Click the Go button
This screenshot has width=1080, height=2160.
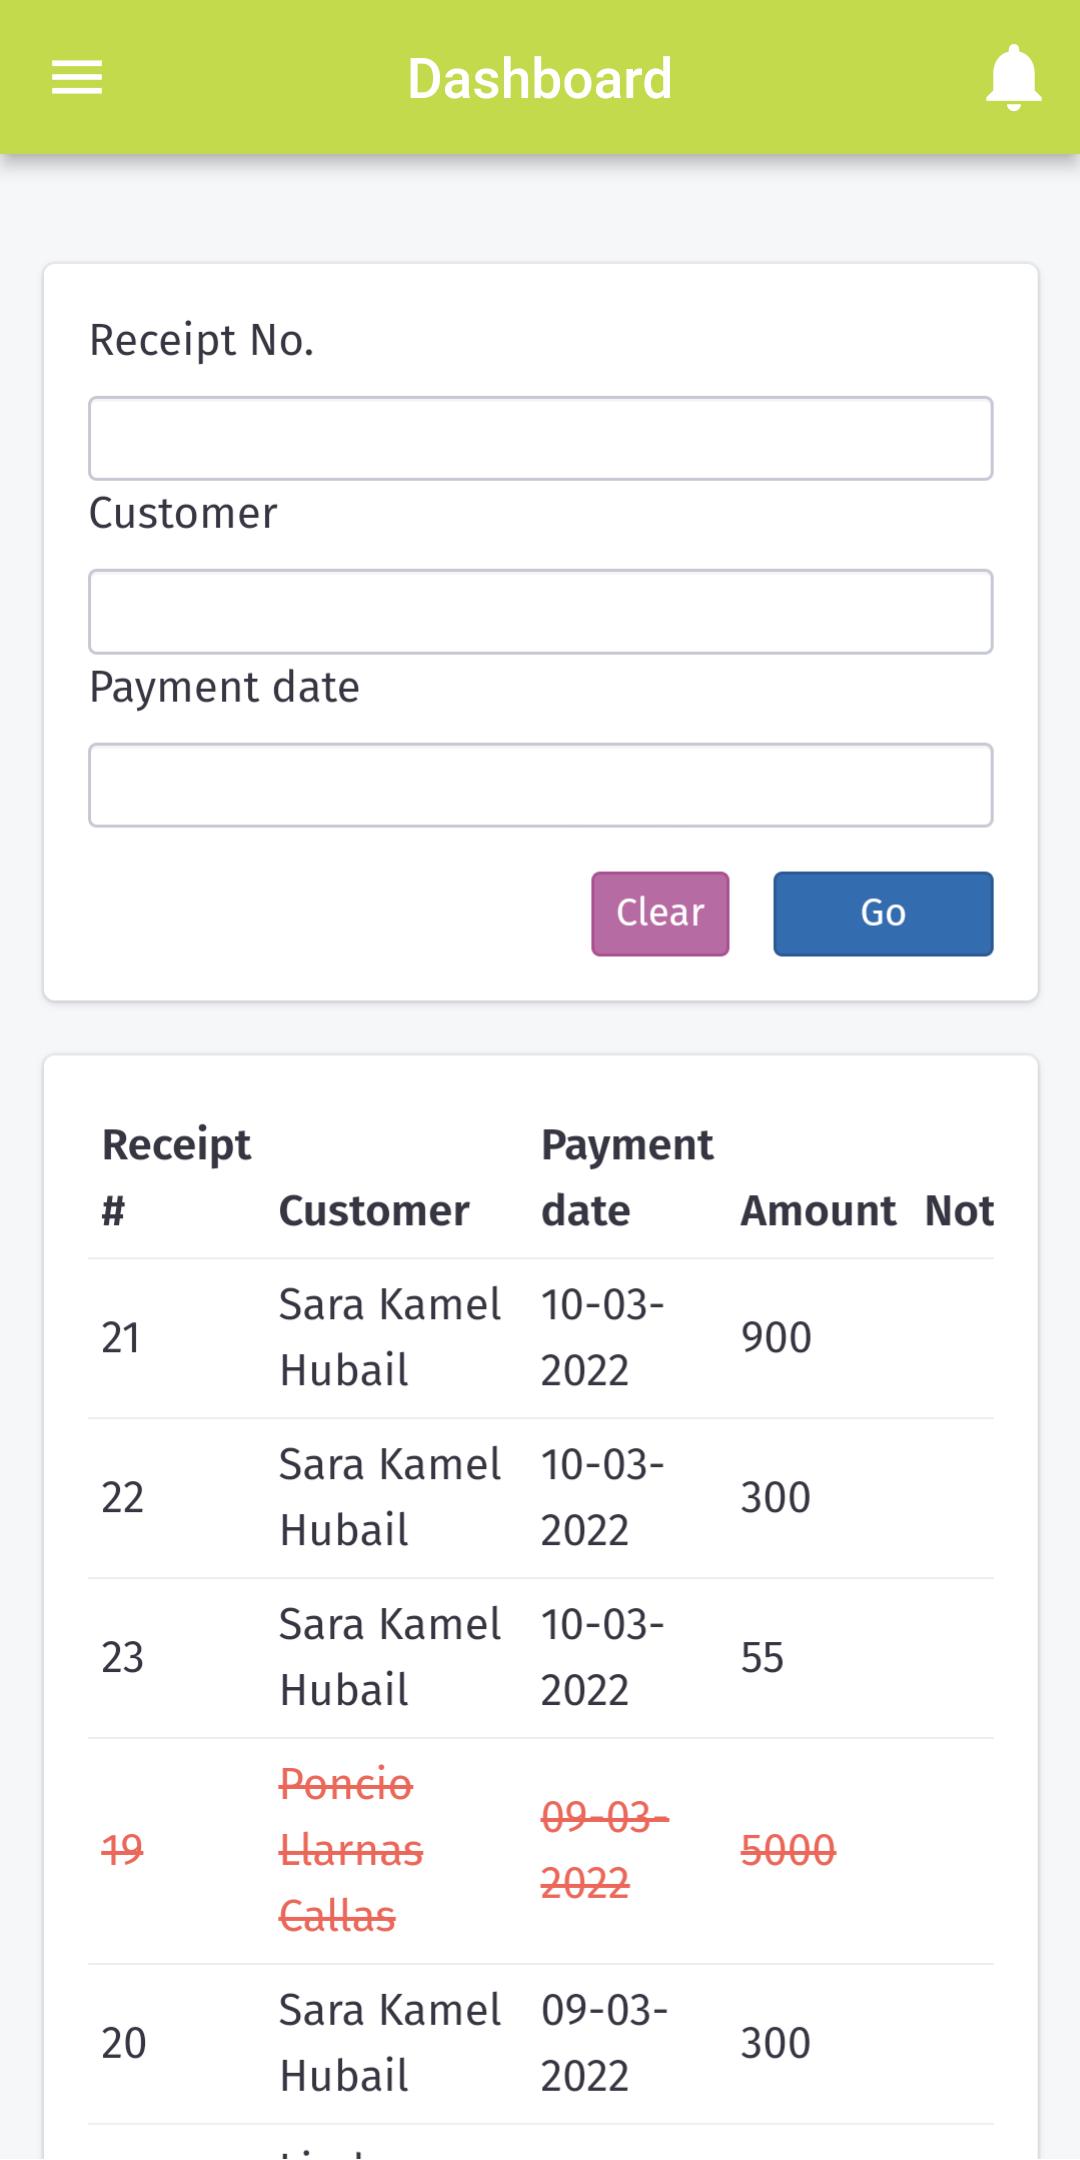pyautogui.click(x=883, y=914)
